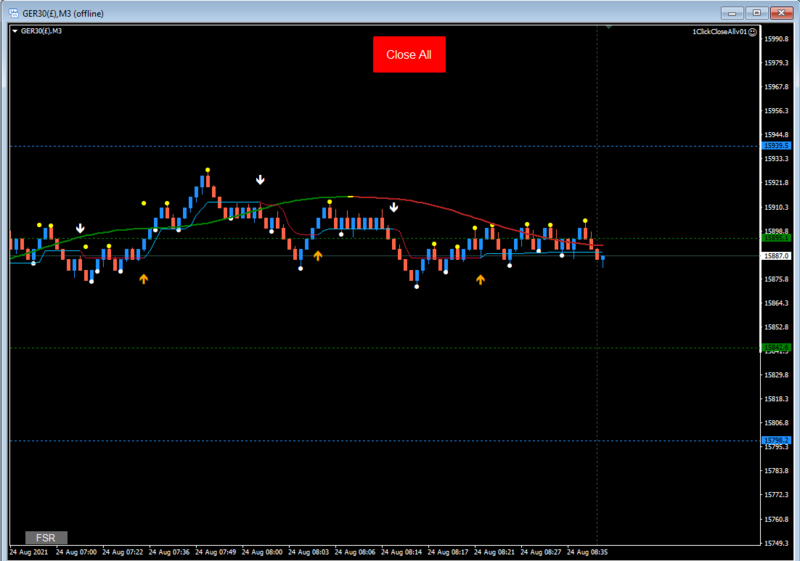
Task: Click the chart window icon in title bar
Action: (14, 13)
